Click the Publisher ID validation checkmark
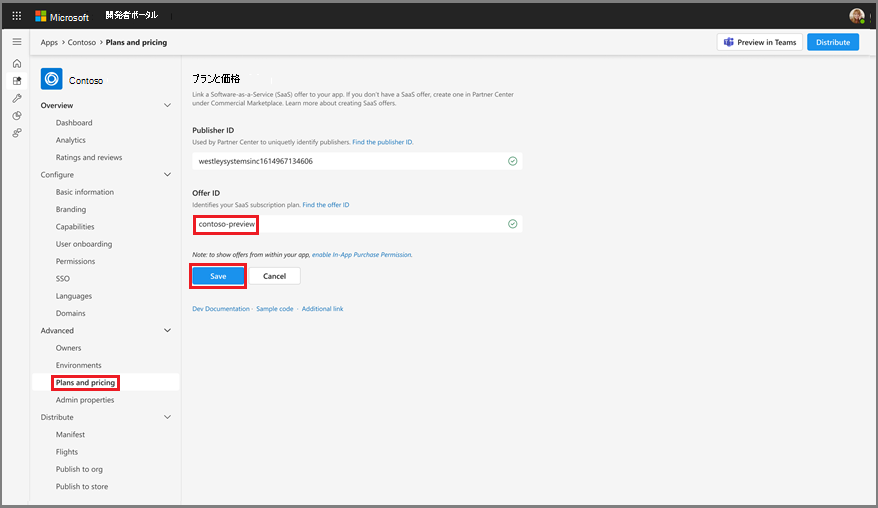Viewport: 878px width, 508px height. pos(512,161)
